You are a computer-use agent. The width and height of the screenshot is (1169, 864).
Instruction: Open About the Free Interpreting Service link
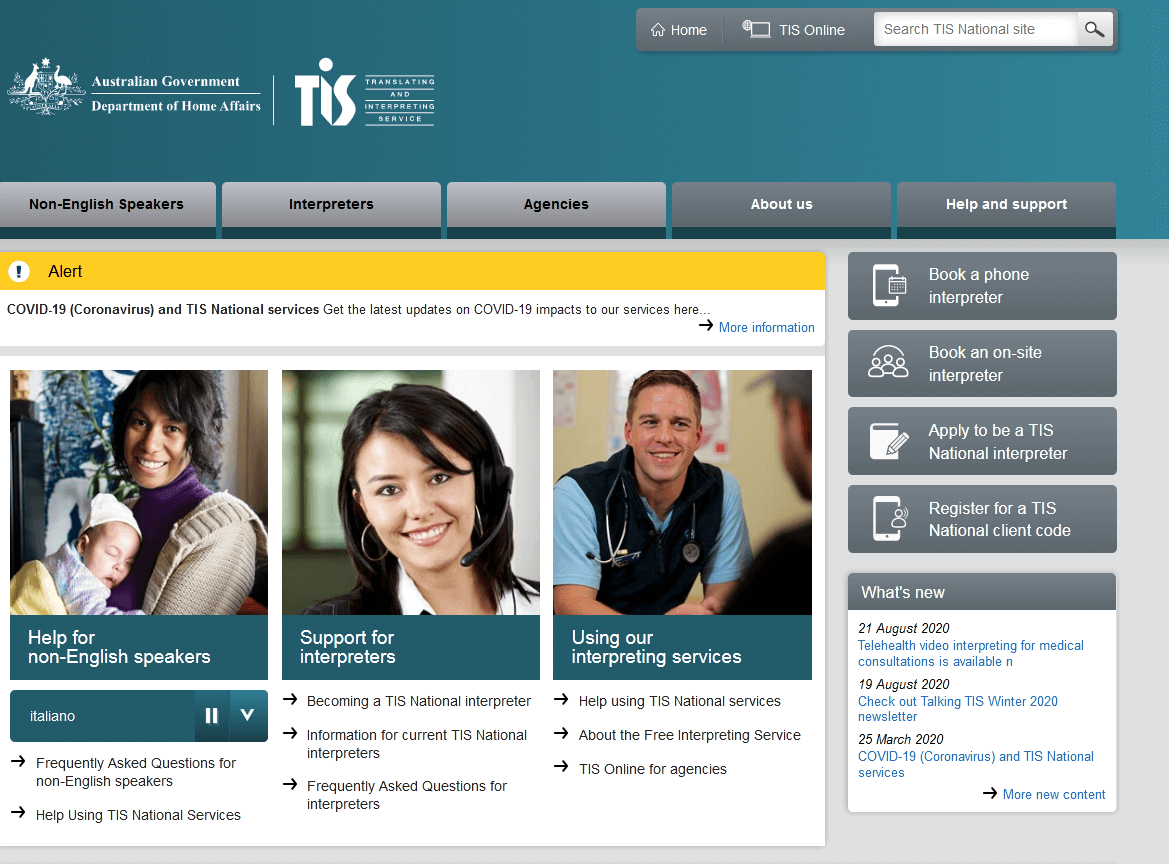(x=690, y=735)
